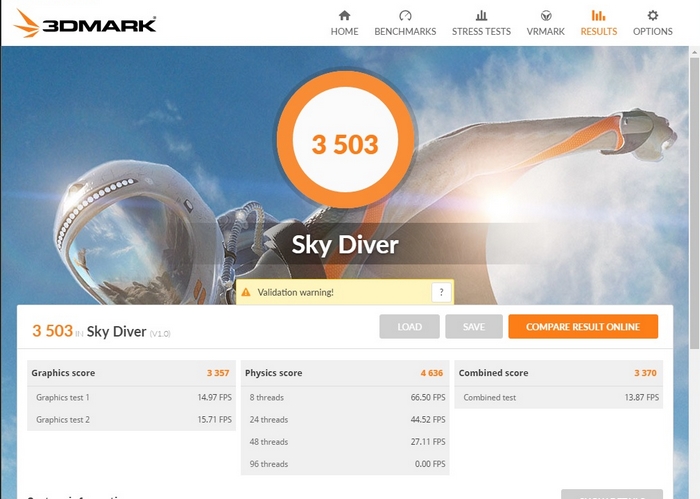Click the (V1.0) version text
Screen dimensions: 700x499
(x=160, y=334)
